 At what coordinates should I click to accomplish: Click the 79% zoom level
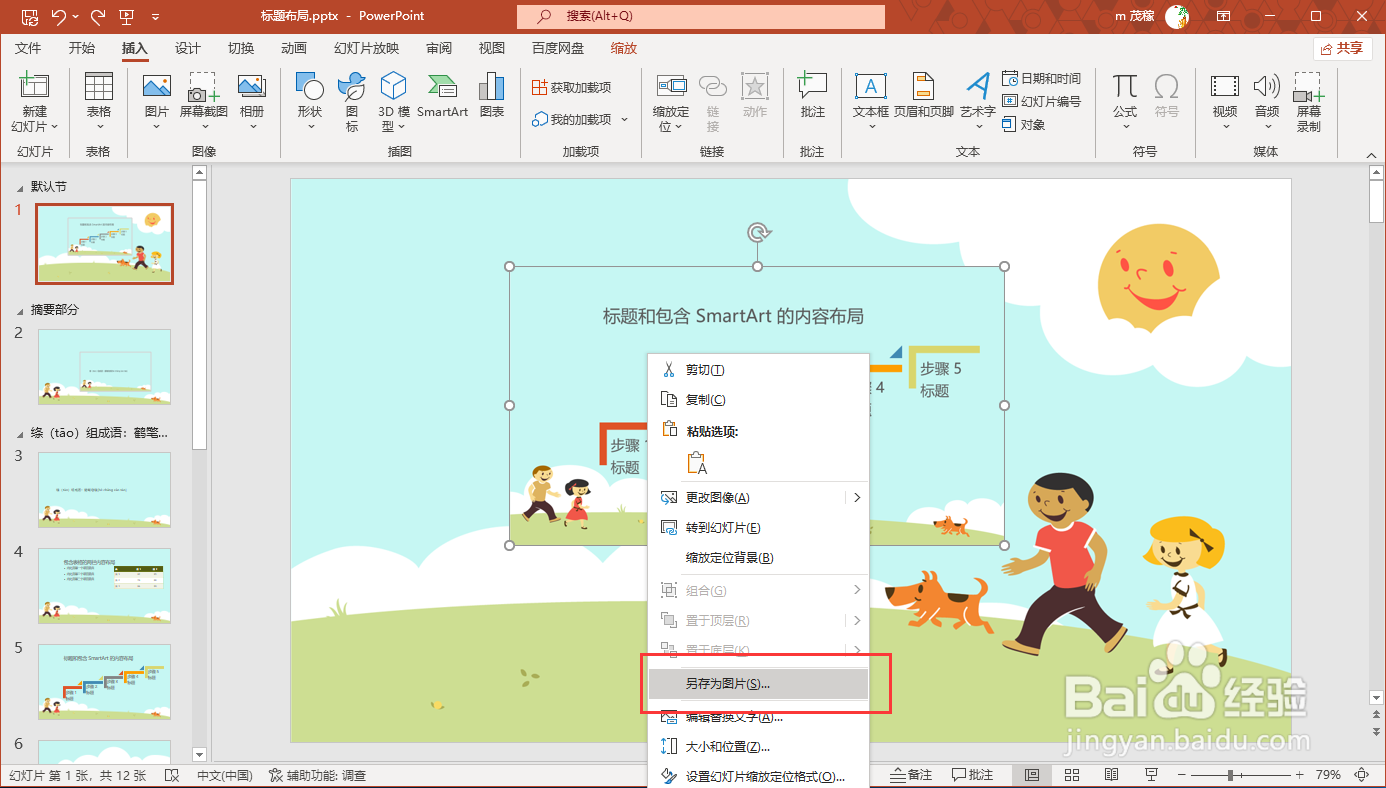point(1328,775)
